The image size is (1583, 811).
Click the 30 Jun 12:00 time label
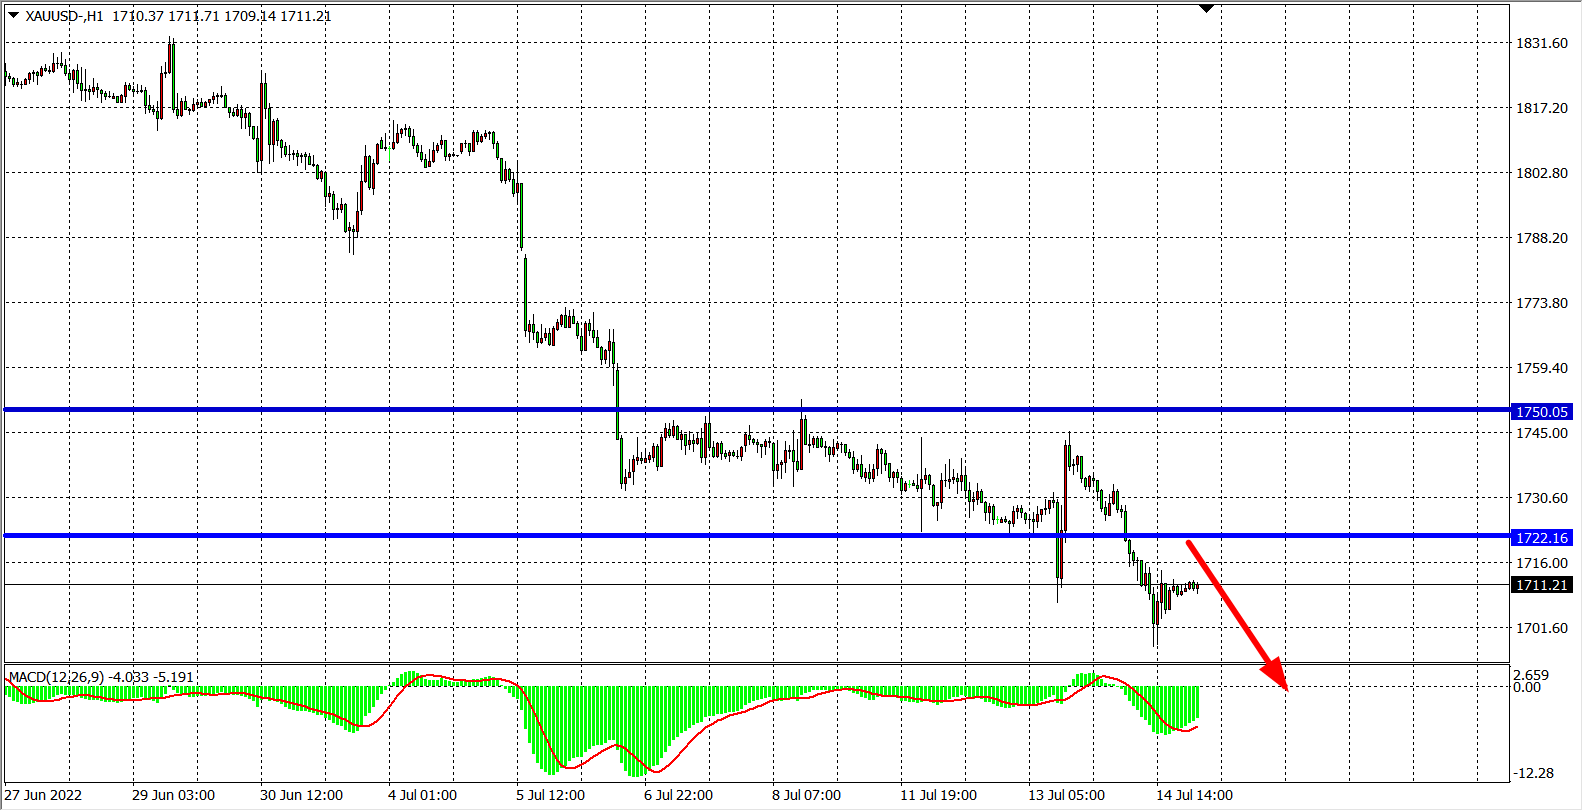pos(301,795)
